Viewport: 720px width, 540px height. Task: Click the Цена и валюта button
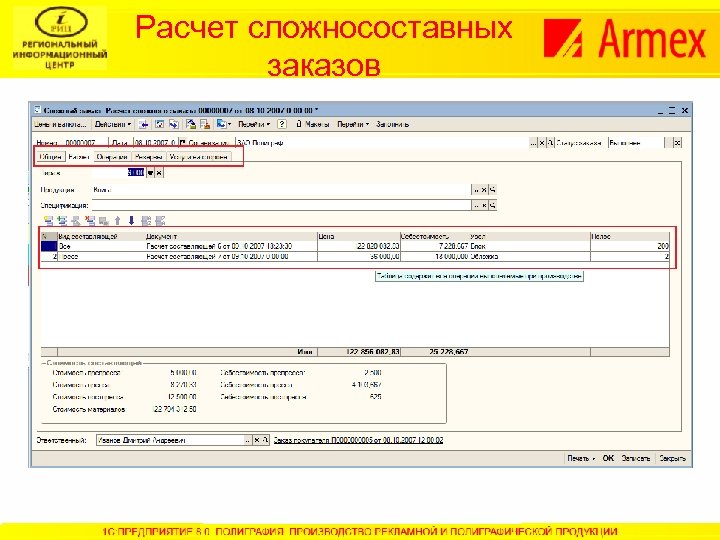[x=60, y=124]
